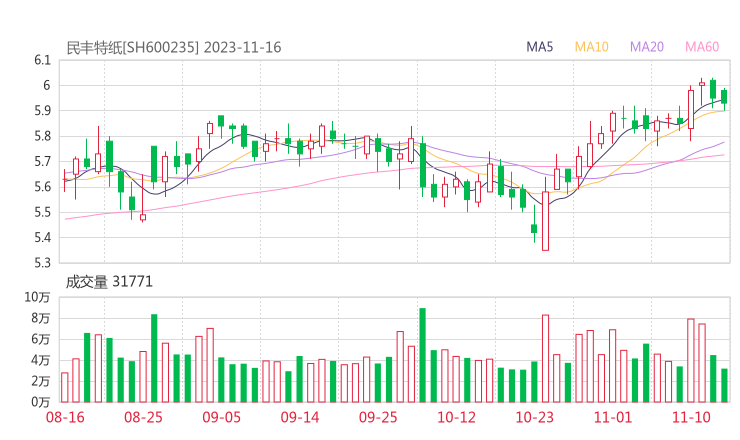Click the 09-14 date axis label
740x440 pixels.
click(300, 417)
